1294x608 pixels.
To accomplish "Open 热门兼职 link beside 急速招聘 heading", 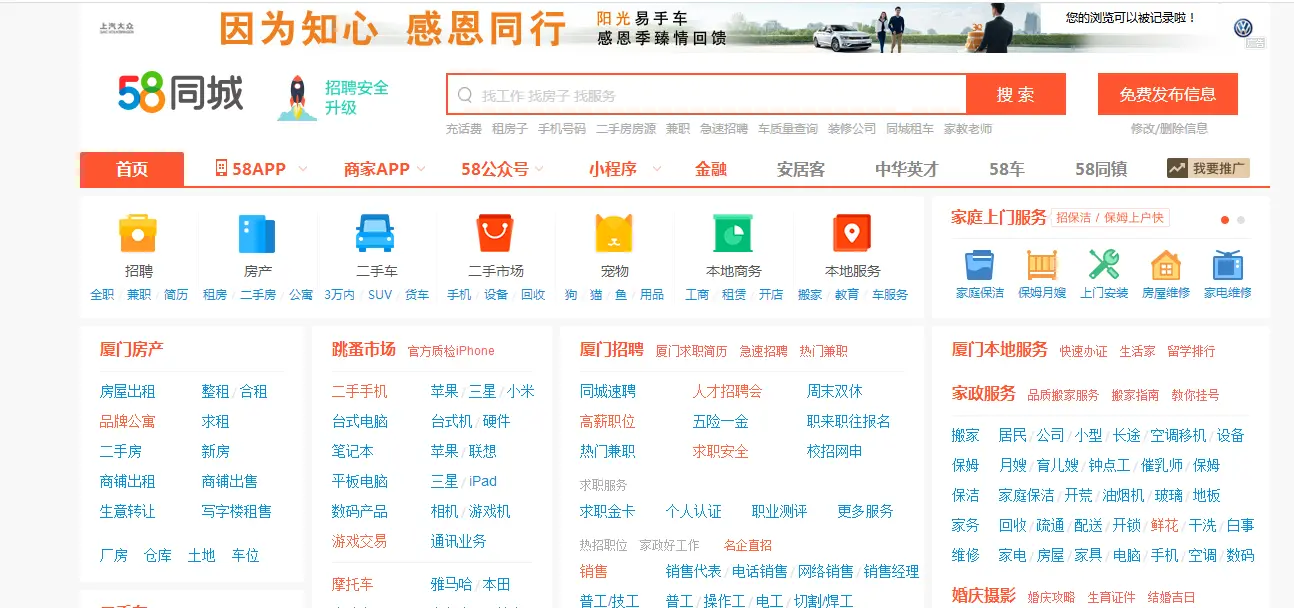I will tap(823, 351).
